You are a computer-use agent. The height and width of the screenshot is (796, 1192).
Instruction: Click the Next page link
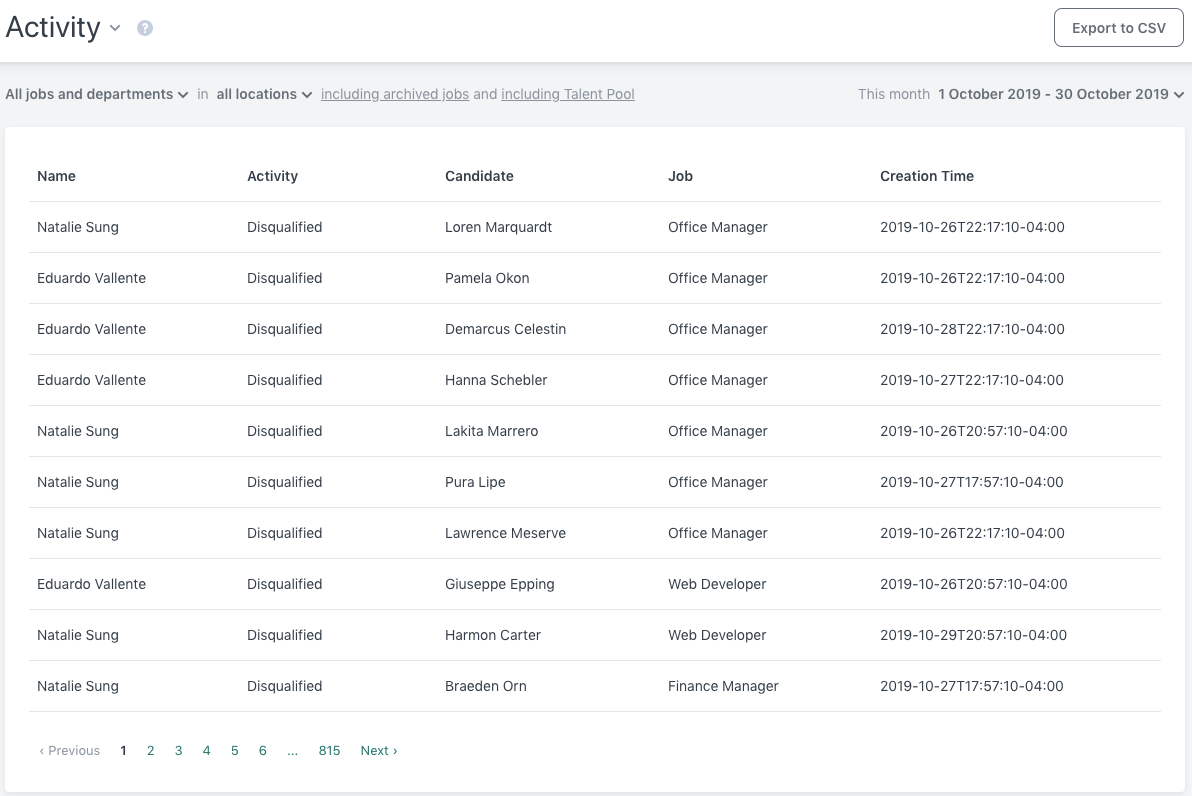point(379,750)
